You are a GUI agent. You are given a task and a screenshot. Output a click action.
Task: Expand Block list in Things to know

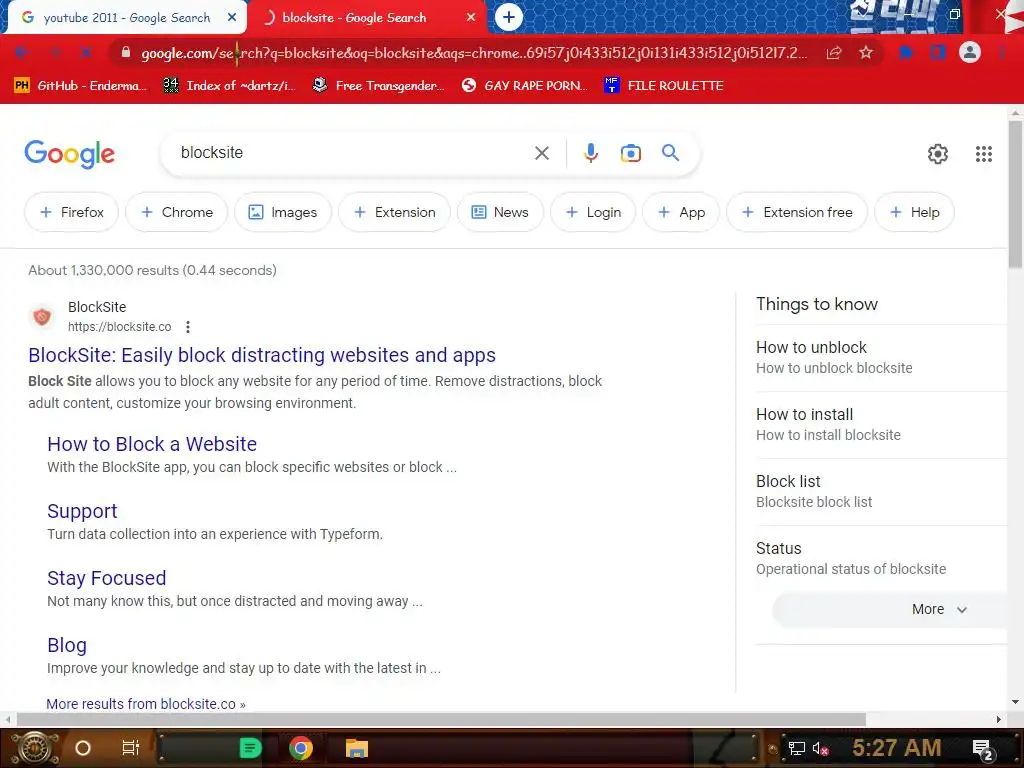pos(881,492)
